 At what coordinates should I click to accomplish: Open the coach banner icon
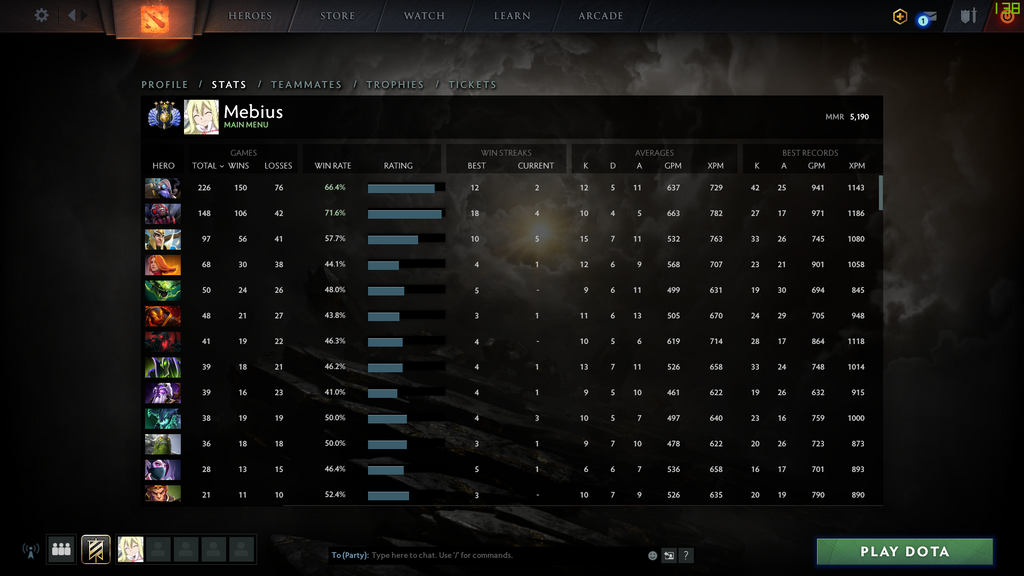(95, 549)
